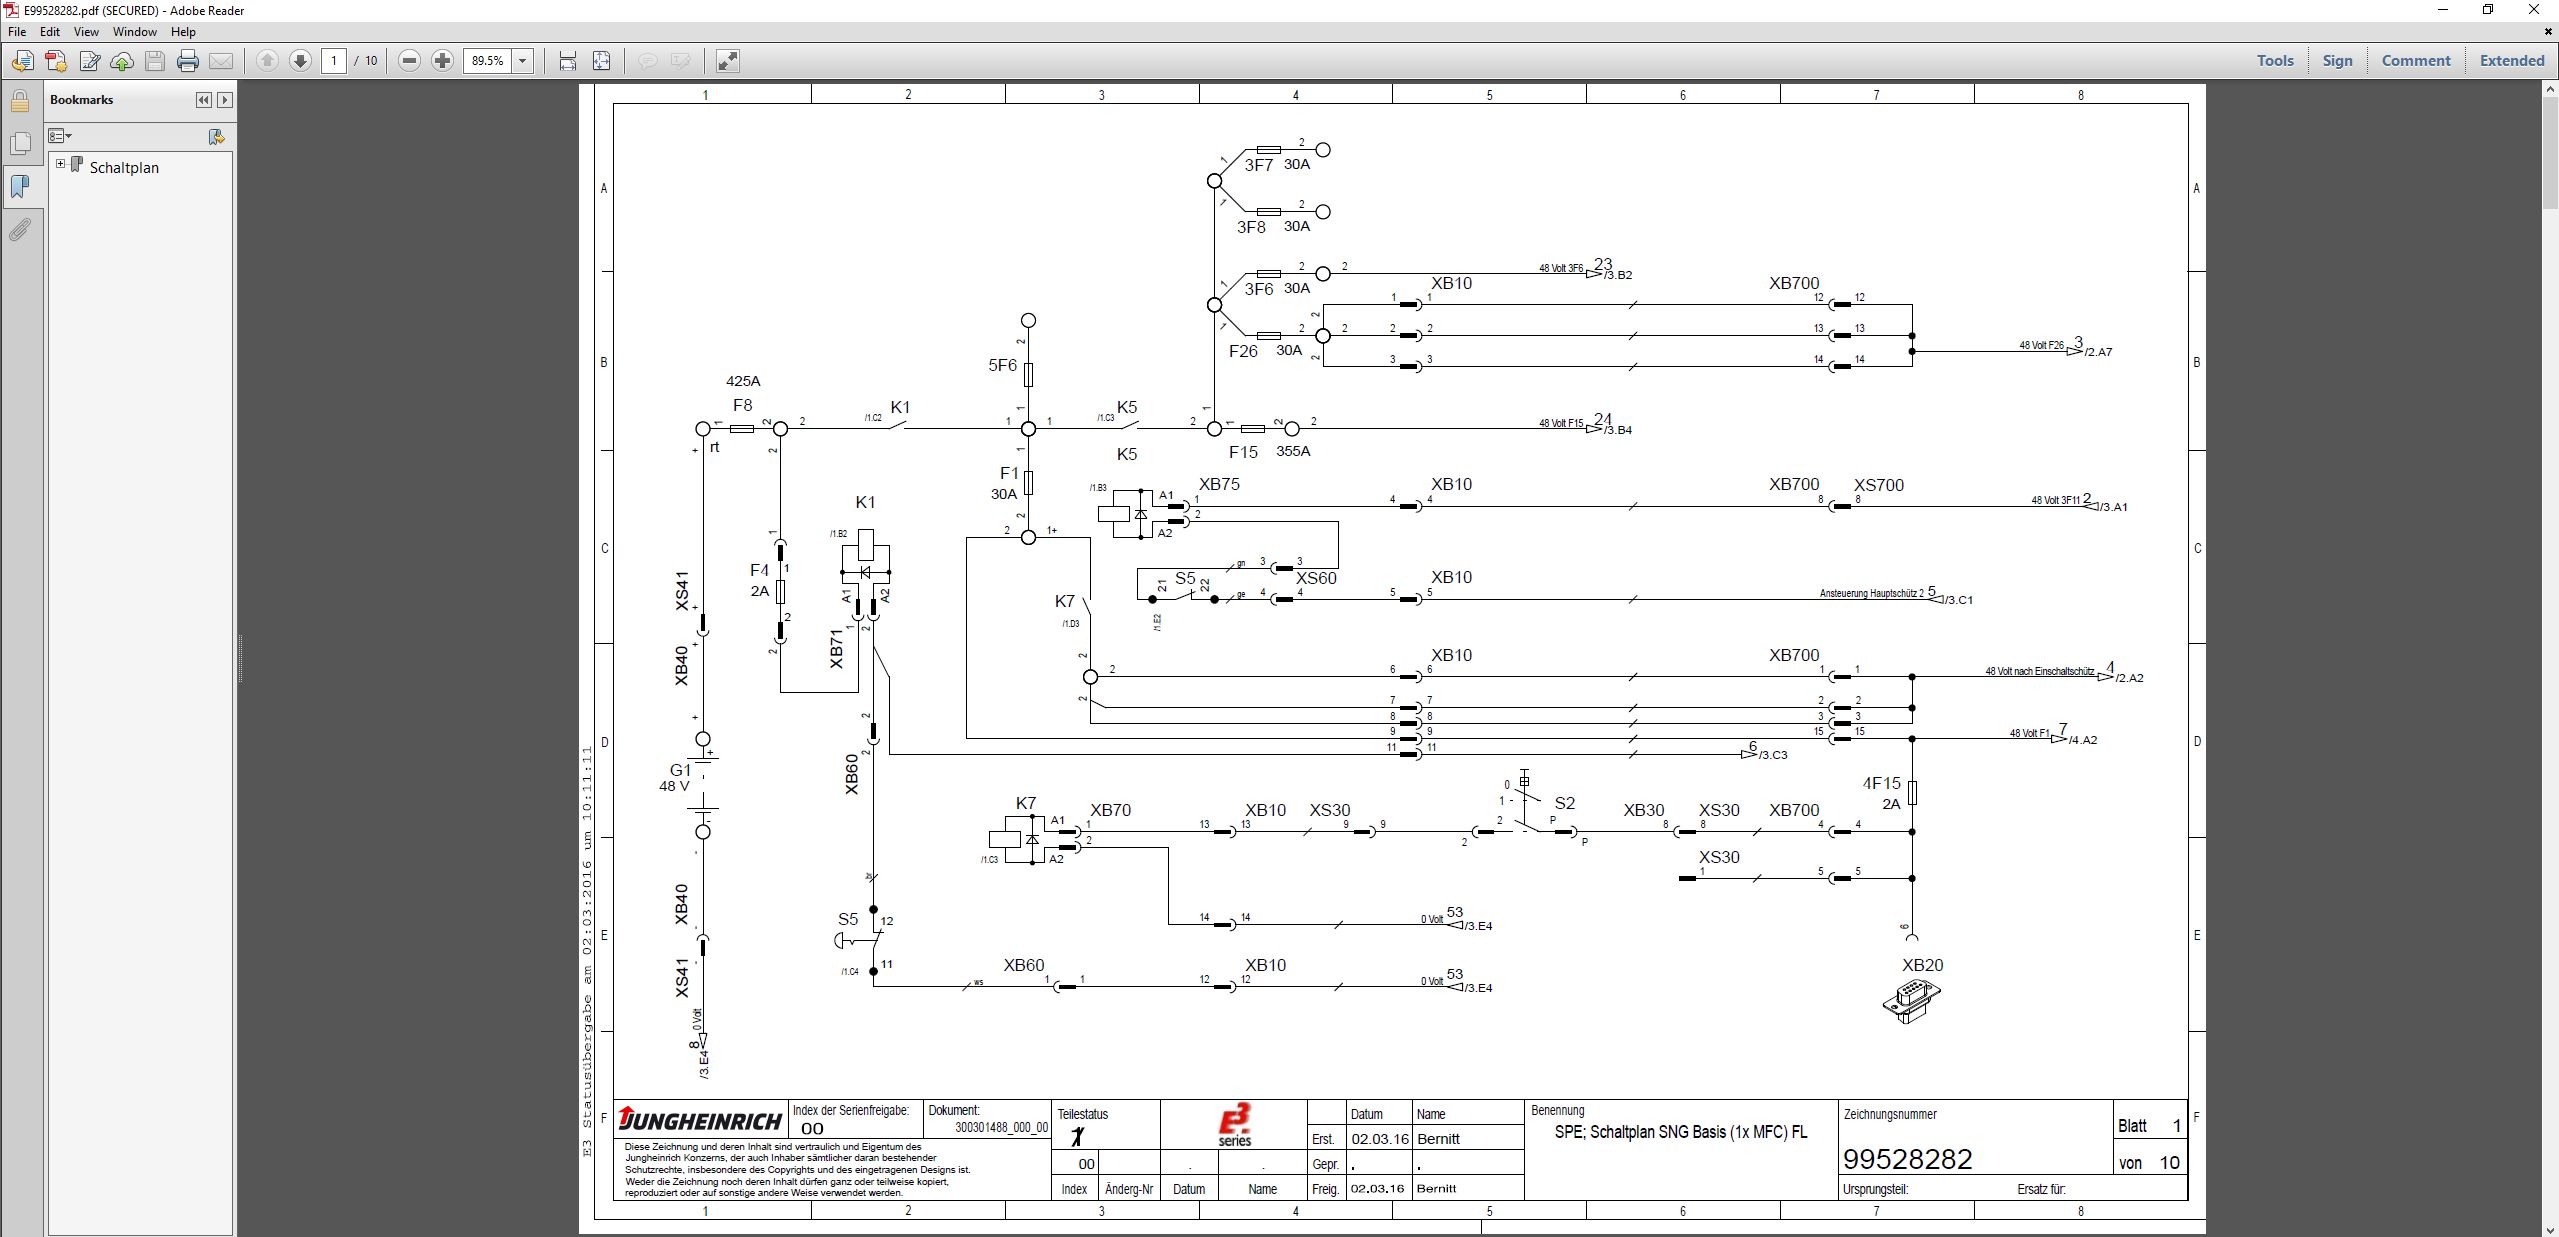2559x1237 pixels.
Task: Click the zoom in plus button
Action: point(442,61)
